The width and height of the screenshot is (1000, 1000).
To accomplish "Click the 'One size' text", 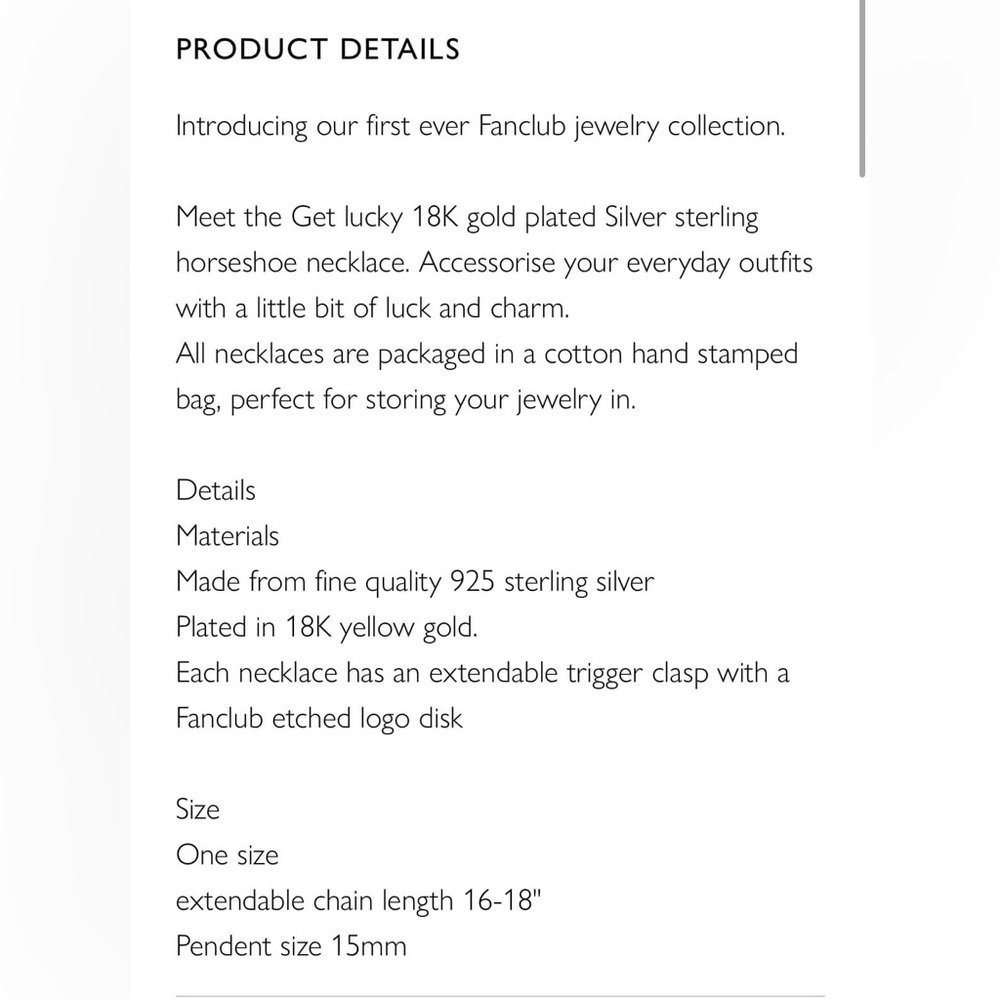I will (x=227, y=855).
